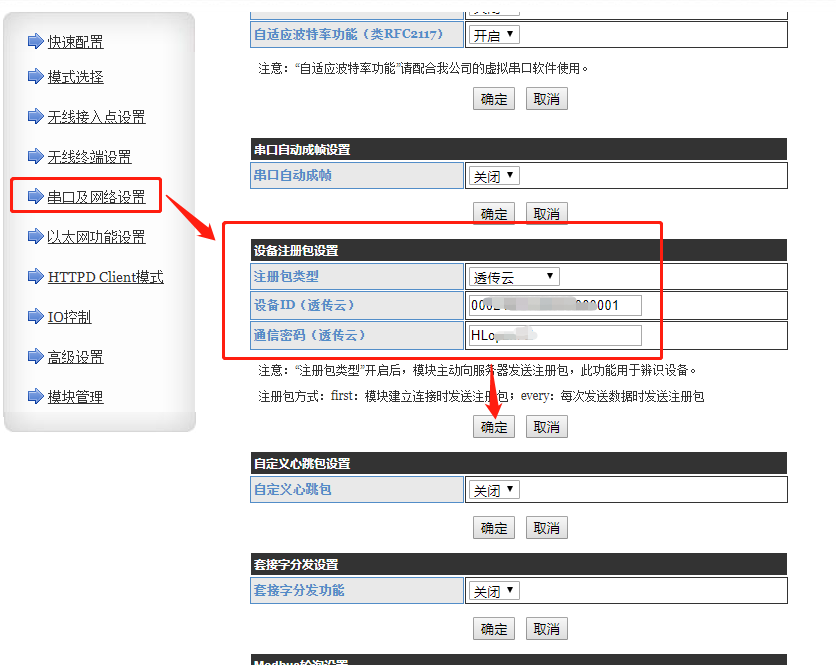
Task: Open the 串口自动成帧 dropdown
Action: click(494, 176)
